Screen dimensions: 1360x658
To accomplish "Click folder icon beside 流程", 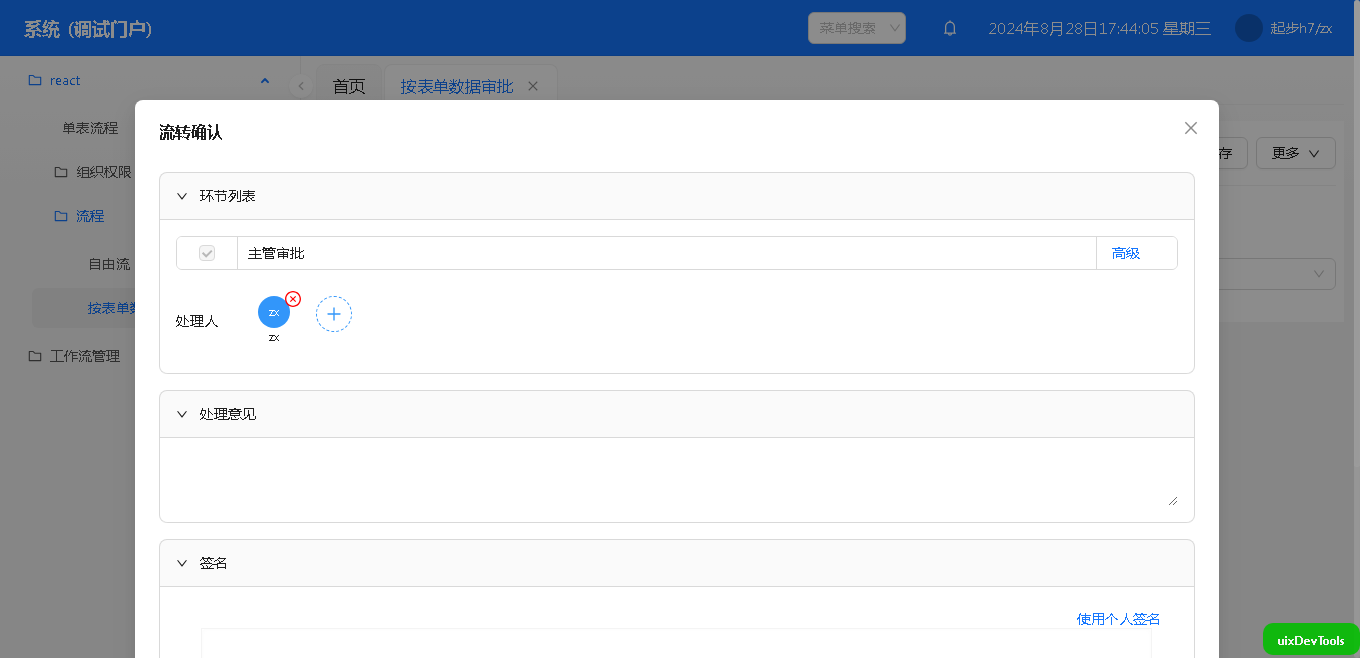I will coord(61,216).
